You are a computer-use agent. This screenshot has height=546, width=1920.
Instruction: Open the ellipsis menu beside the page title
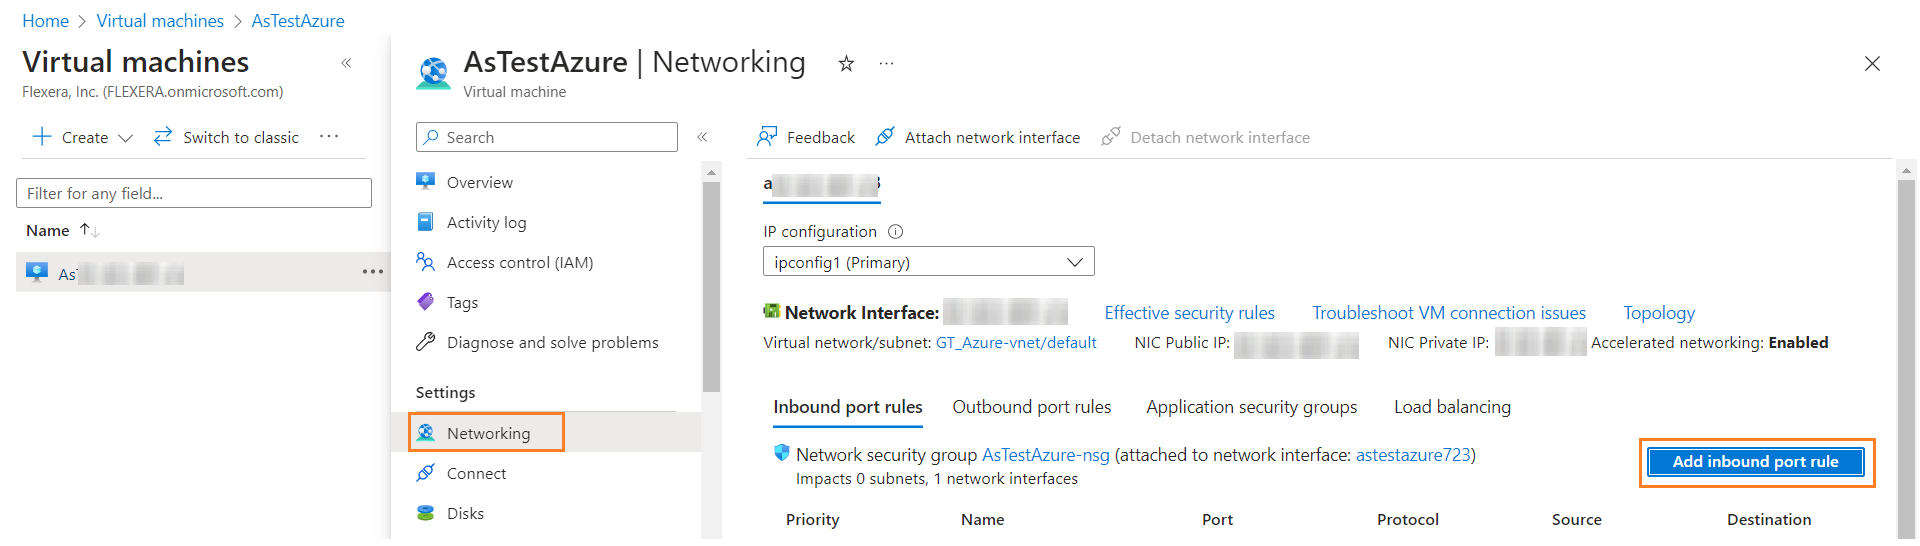coord(886,64)
